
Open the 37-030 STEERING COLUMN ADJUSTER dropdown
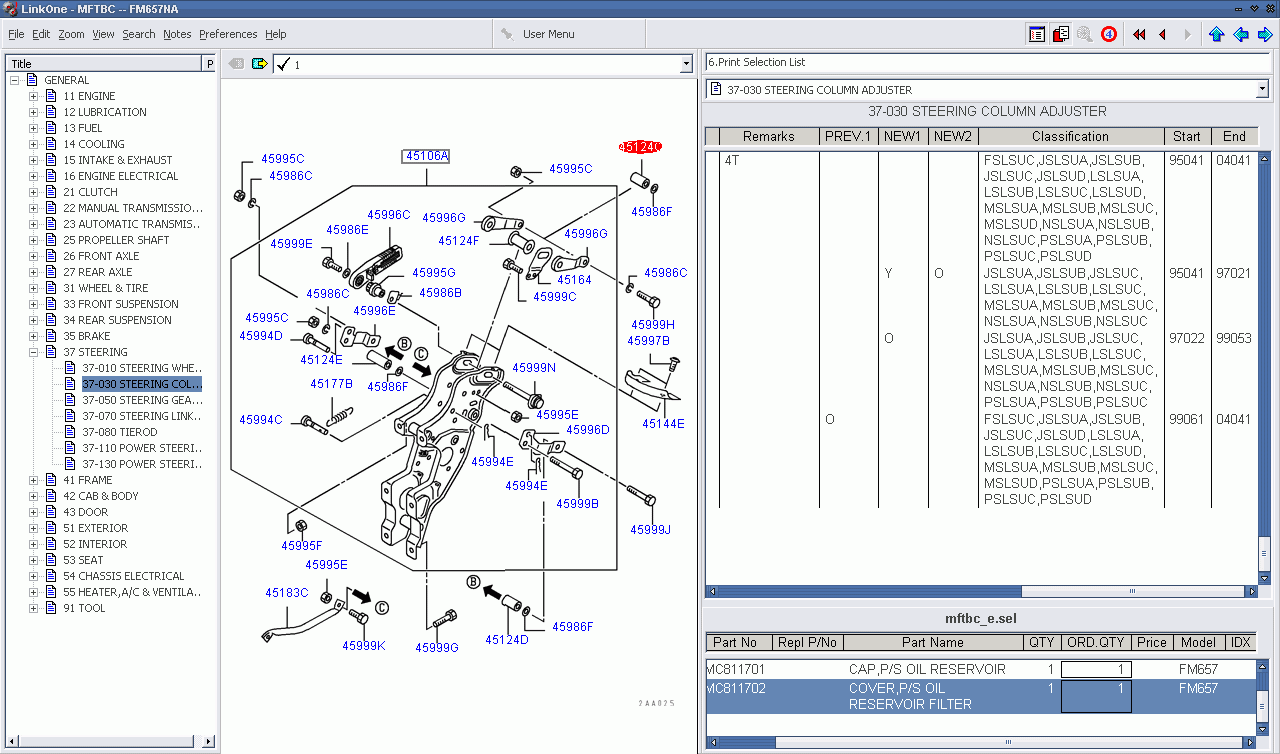coord(1261,90)
